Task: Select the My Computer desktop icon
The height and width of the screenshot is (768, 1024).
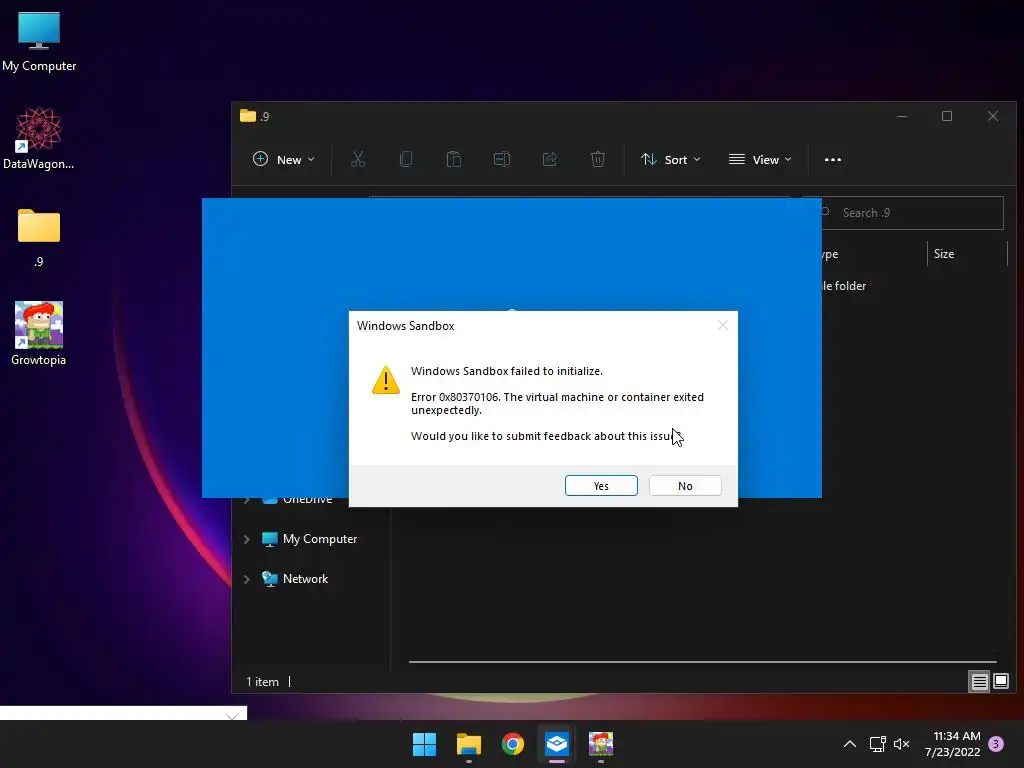Action: [x=39, y=42]
